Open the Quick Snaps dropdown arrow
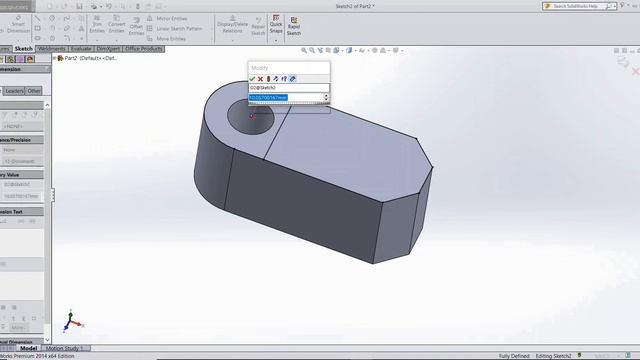Screen dimensions: 640x360 tap(276, 40)
